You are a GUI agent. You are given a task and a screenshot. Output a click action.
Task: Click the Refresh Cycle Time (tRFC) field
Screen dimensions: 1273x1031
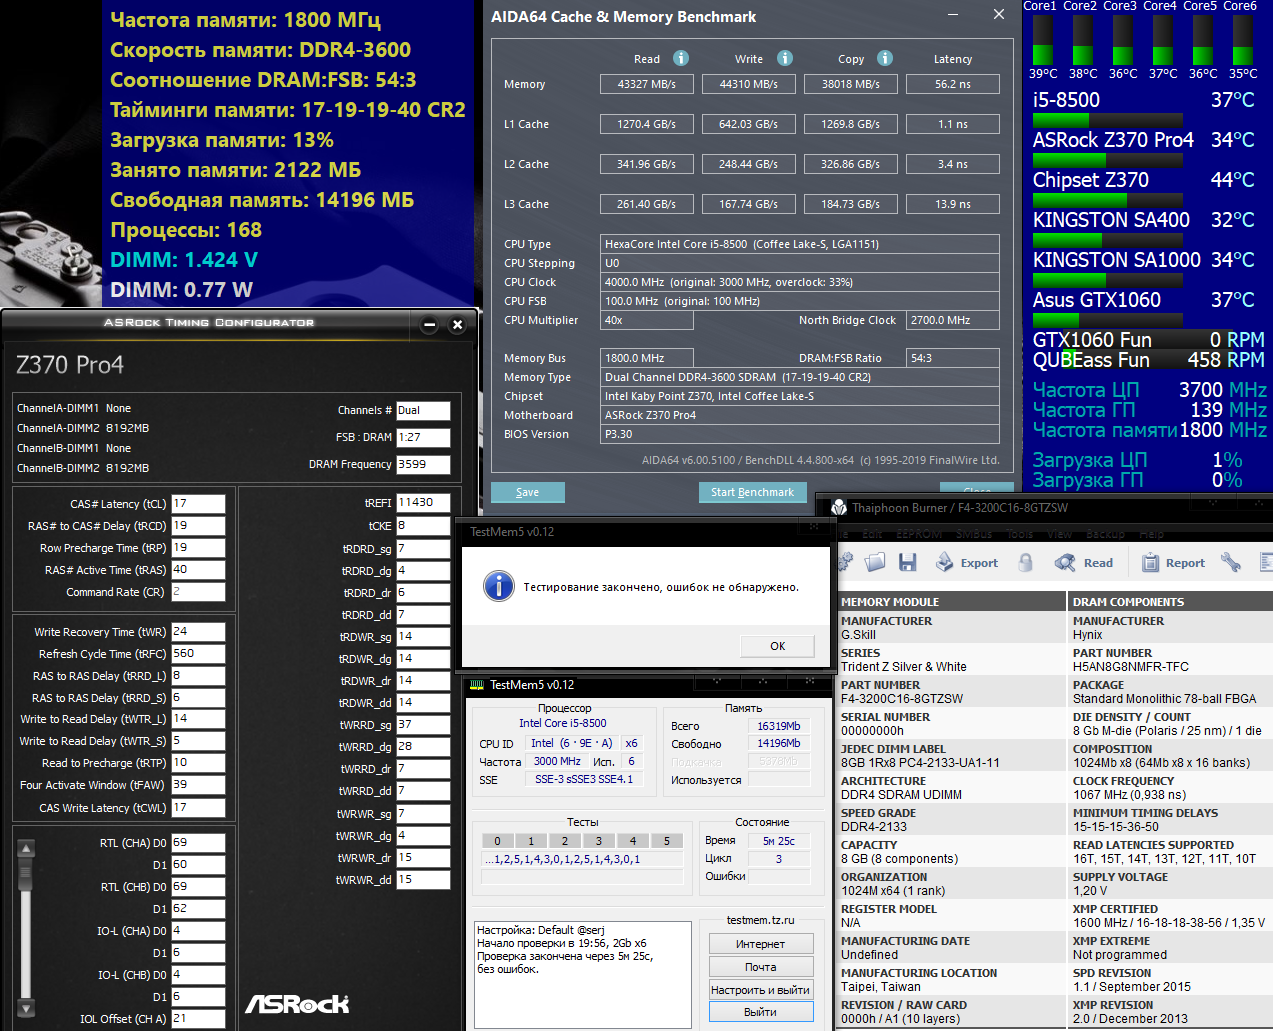[x=198, y=653]
